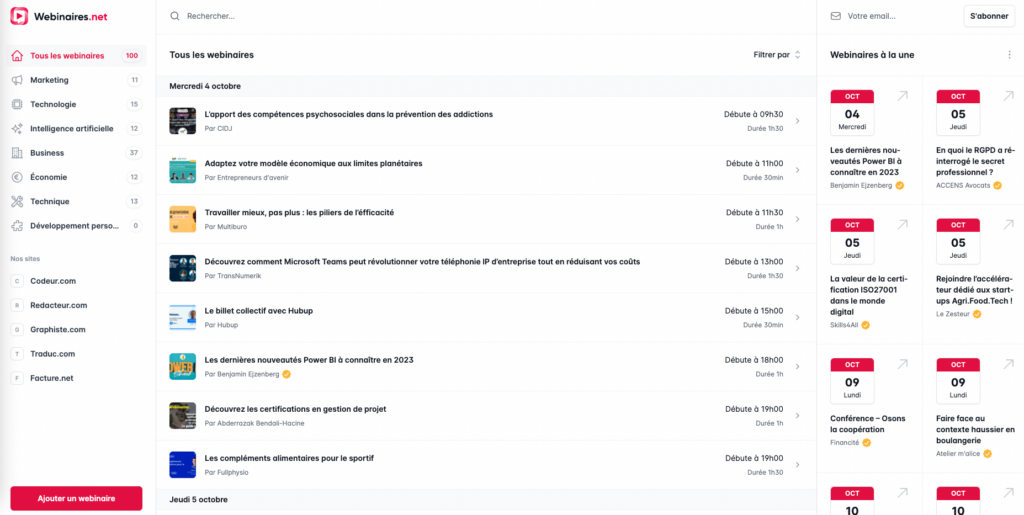The height and width of the screenshot is (515, 1024).
Task: Open the Filtrer par dropdown
Action: click(x=777, y=55)
